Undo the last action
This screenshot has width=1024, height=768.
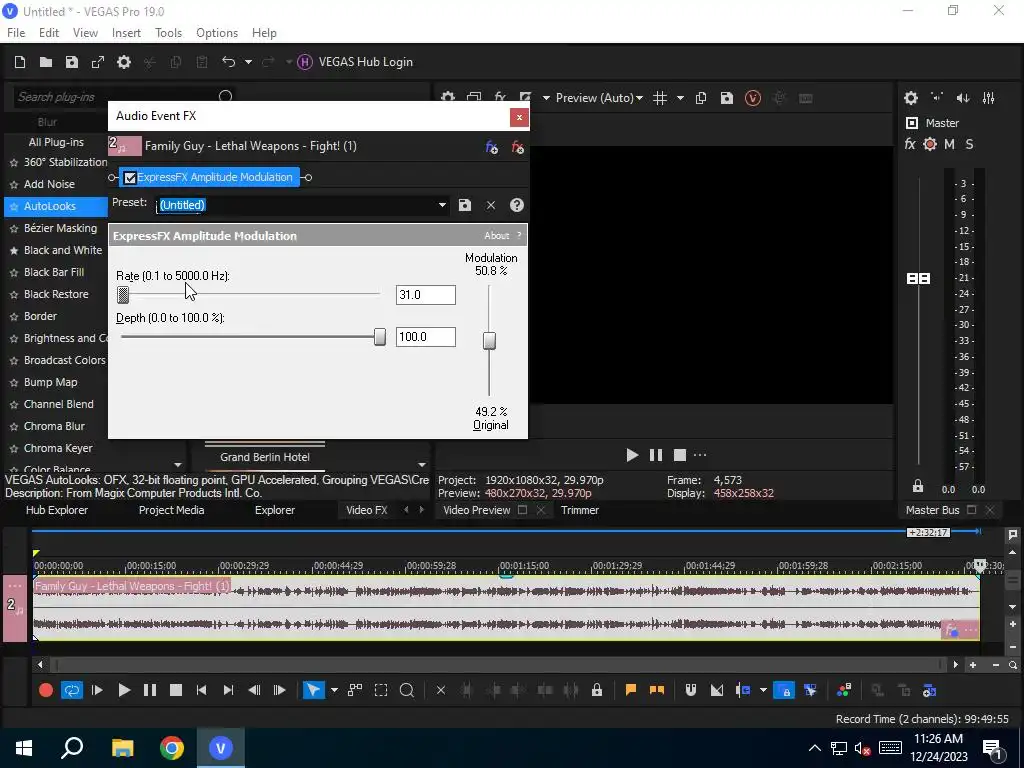(228, 62)
